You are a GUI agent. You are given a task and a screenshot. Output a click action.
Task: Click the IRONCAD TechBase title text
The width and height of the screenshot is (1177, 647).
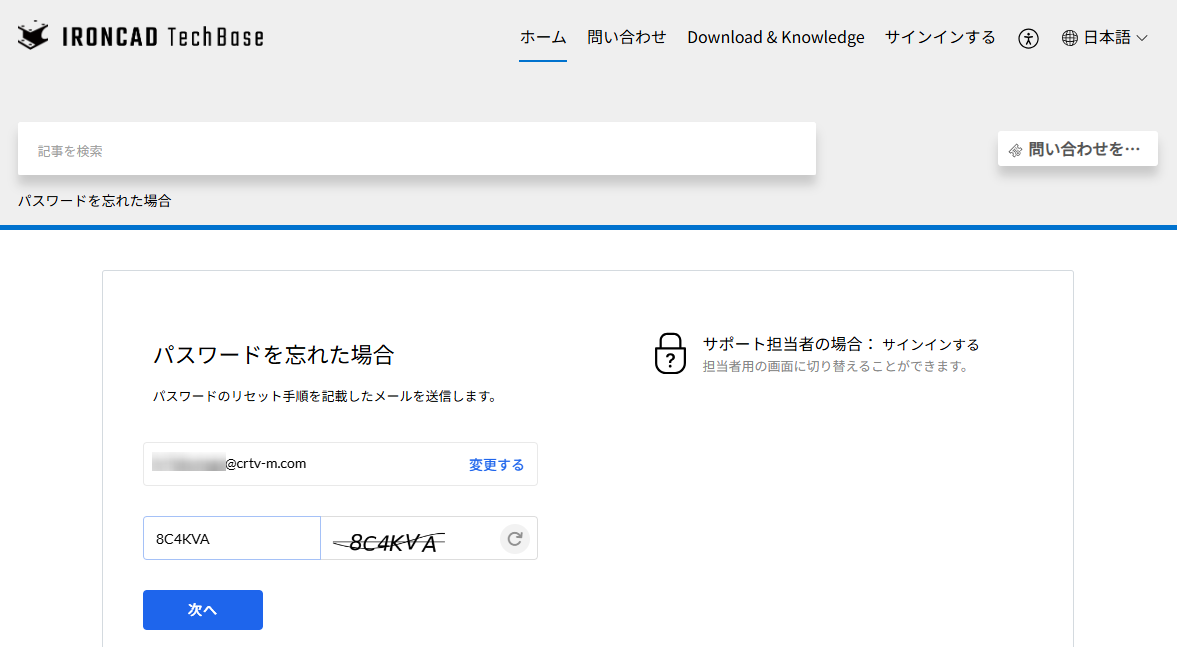[163, 38]
